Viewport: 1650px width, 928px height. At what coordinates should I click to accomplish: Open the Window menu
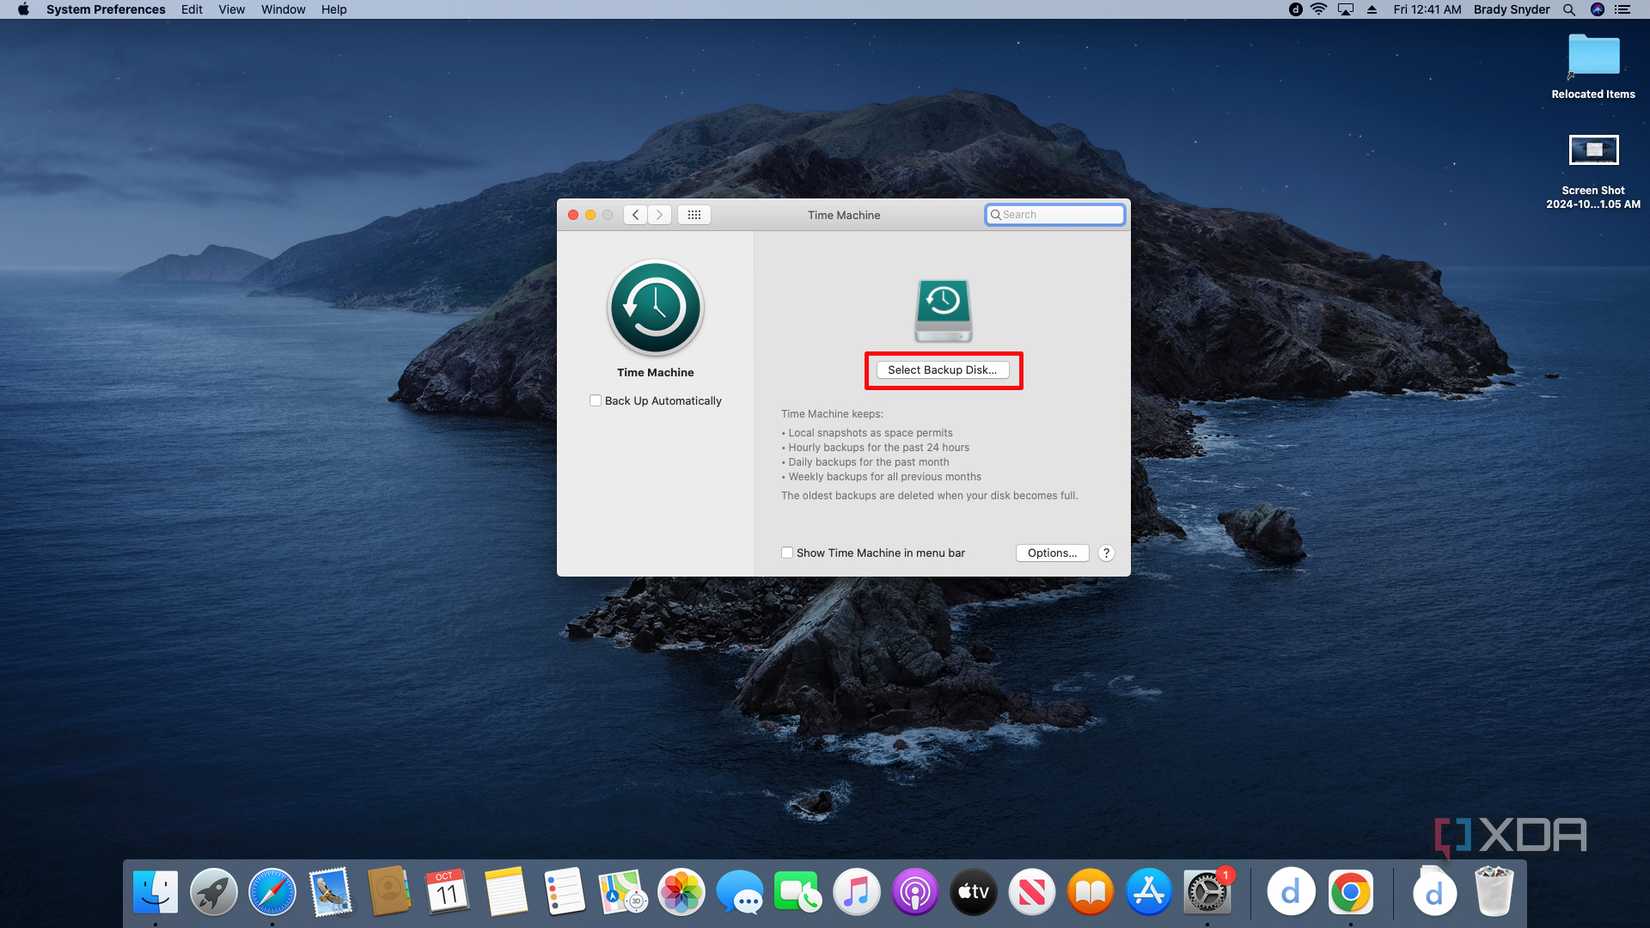point(283,9)
